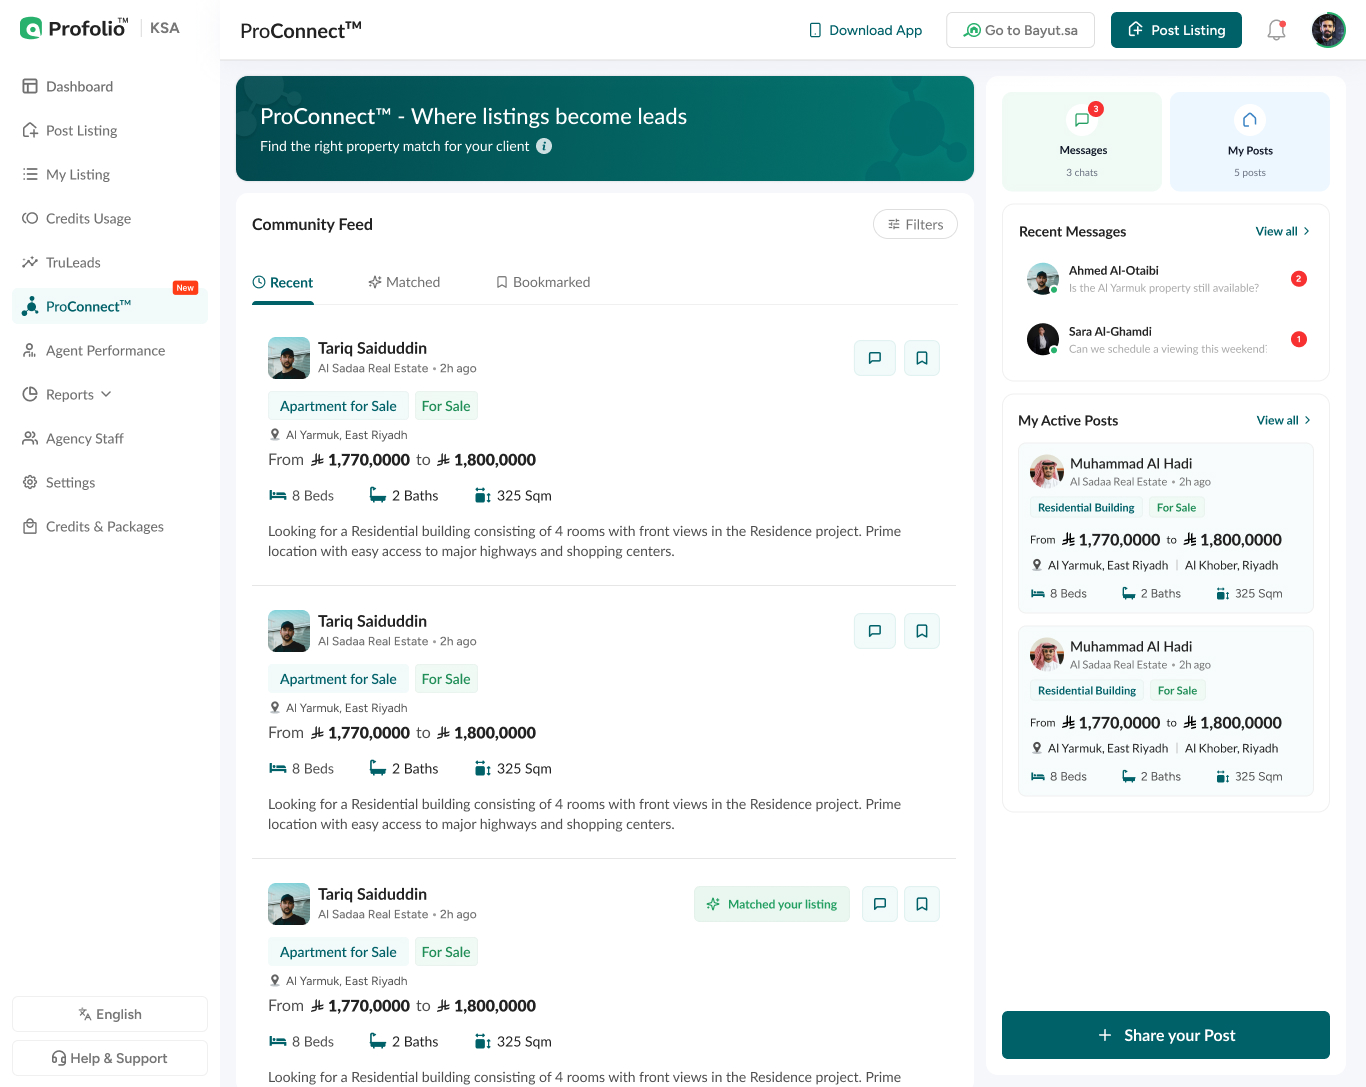
Task: Open Help & Support
Action: click(110, 1058)
